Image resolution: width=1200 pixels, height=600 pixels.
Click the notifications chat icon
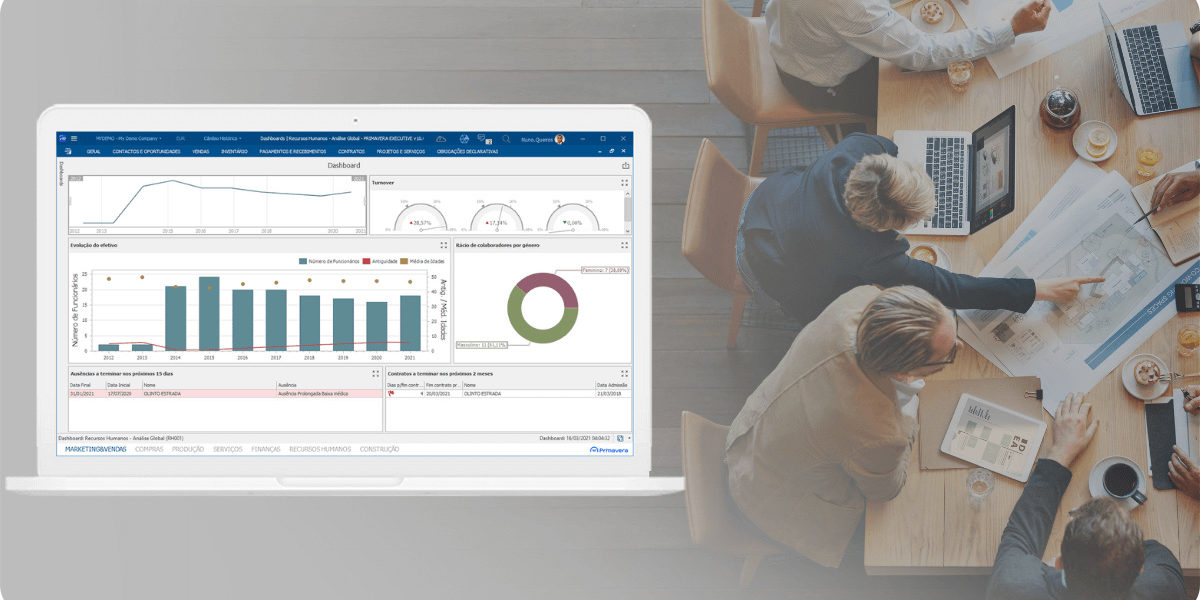[484, 139]
